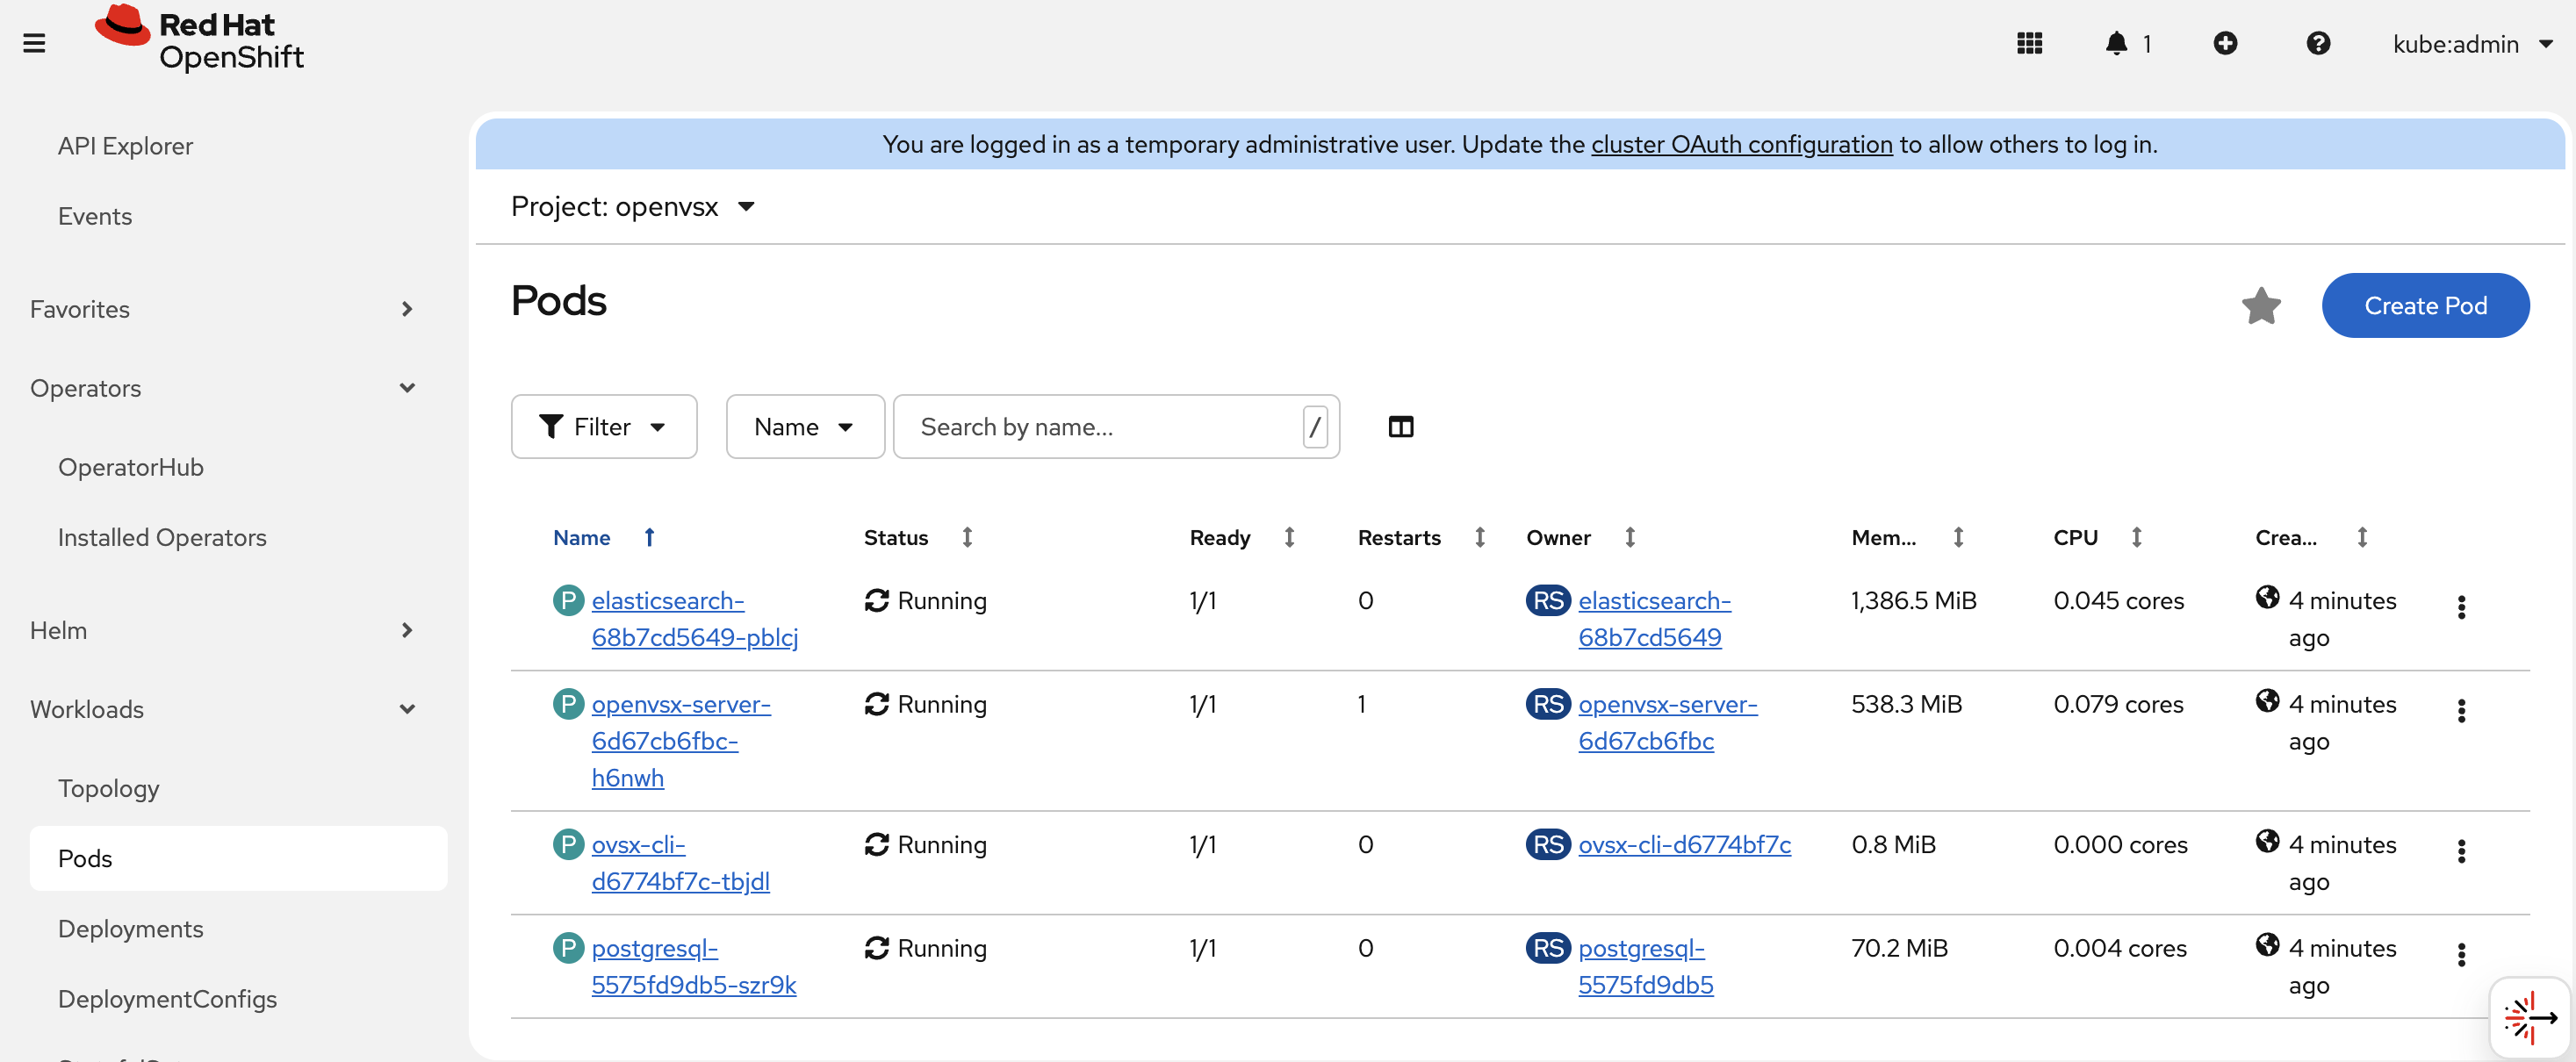
Task: Click the 538.3 MiB memory value
Action: (1906, 705)
